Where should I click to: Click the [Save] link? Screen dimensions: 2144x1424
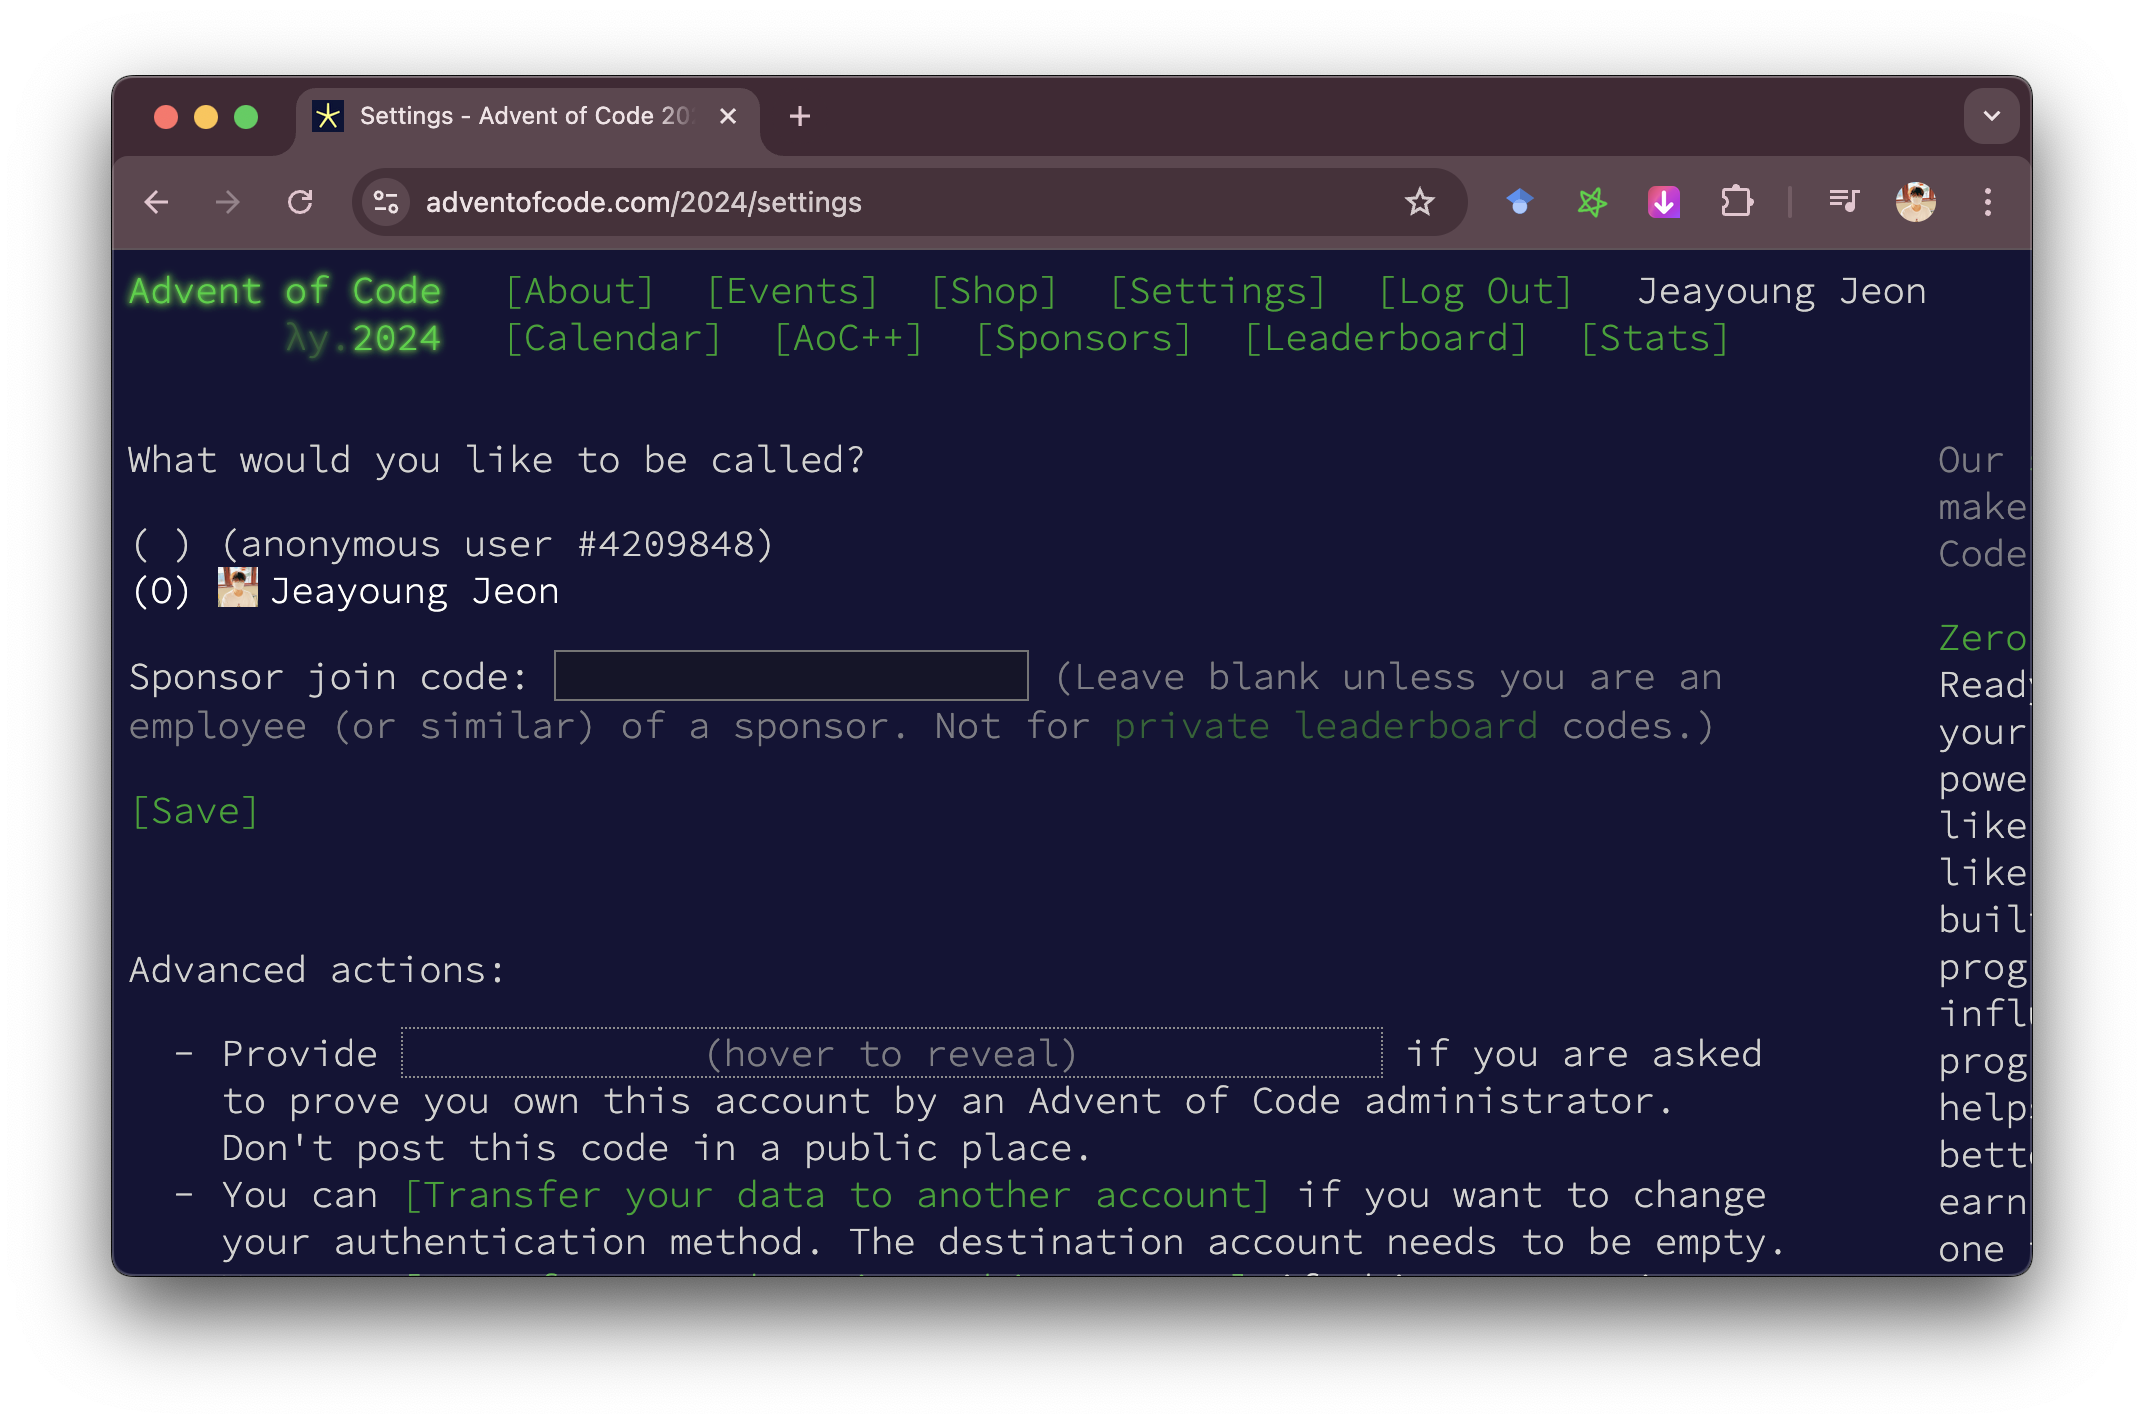click(195, 811)
